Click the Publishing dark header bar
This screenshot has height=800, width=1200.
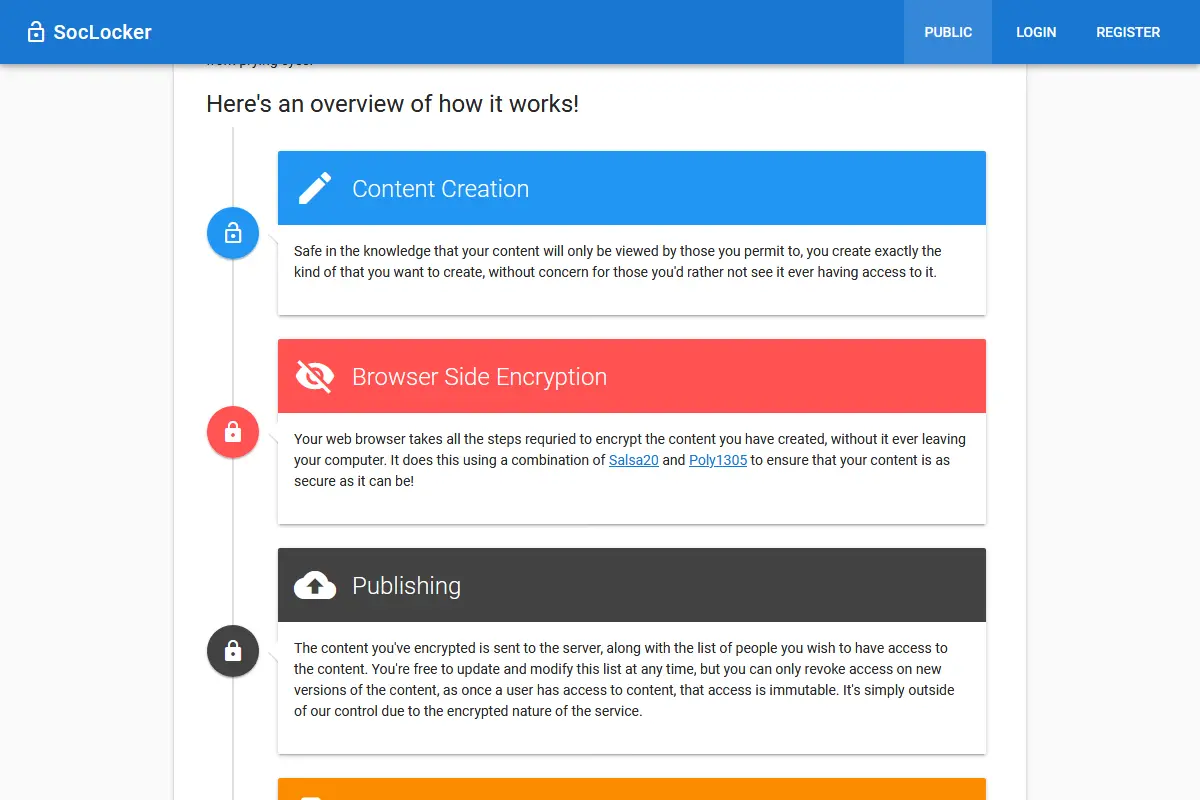pos(632,585)
